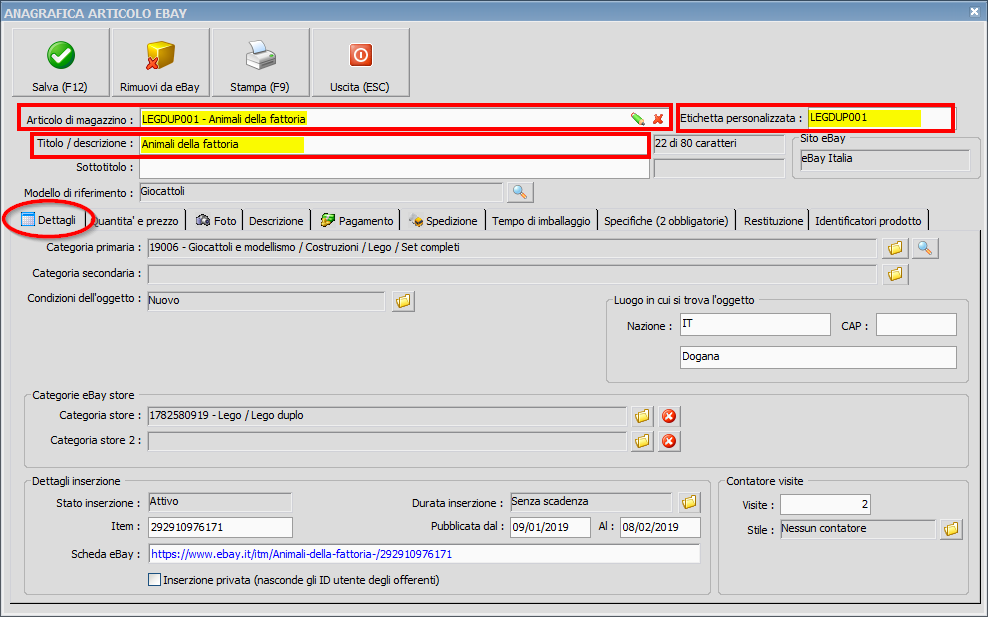Save the eBay article with Salva (F12)
Screen dimensions: 988x617
(60, 62)
